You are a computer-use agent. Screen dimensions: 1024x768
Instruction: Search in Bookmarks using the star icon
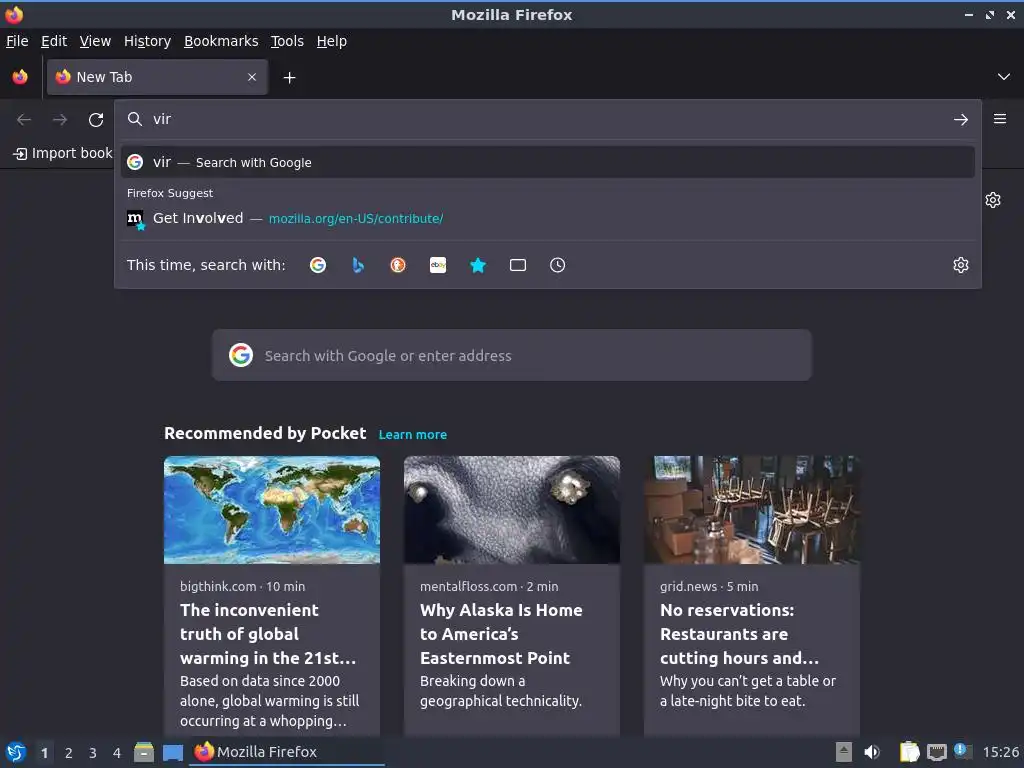click(478, 265)
